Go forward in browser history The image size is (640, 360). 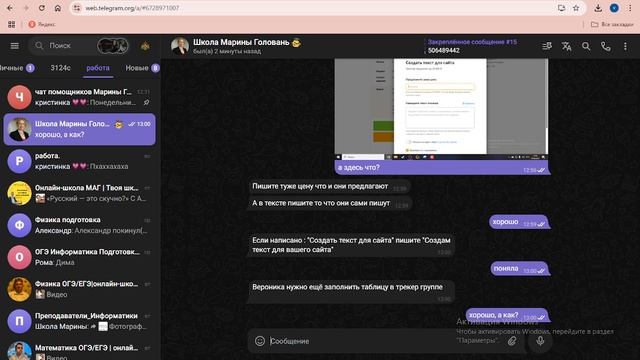(x=26, y=8)
